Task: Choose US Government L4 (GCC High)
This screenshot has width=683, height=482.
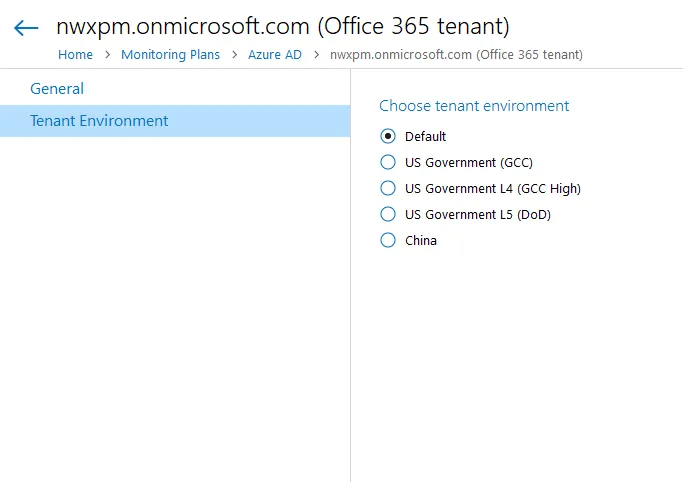Action: (388, 189)
